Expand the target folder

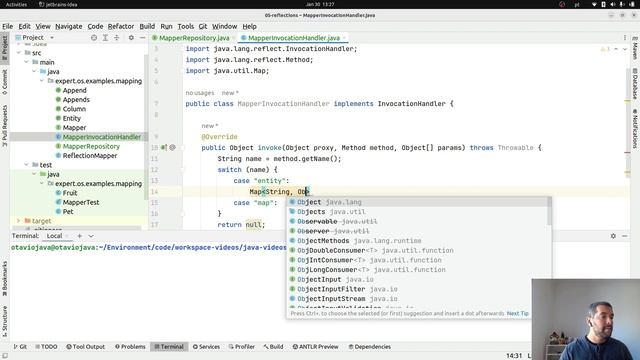(18, 221)
